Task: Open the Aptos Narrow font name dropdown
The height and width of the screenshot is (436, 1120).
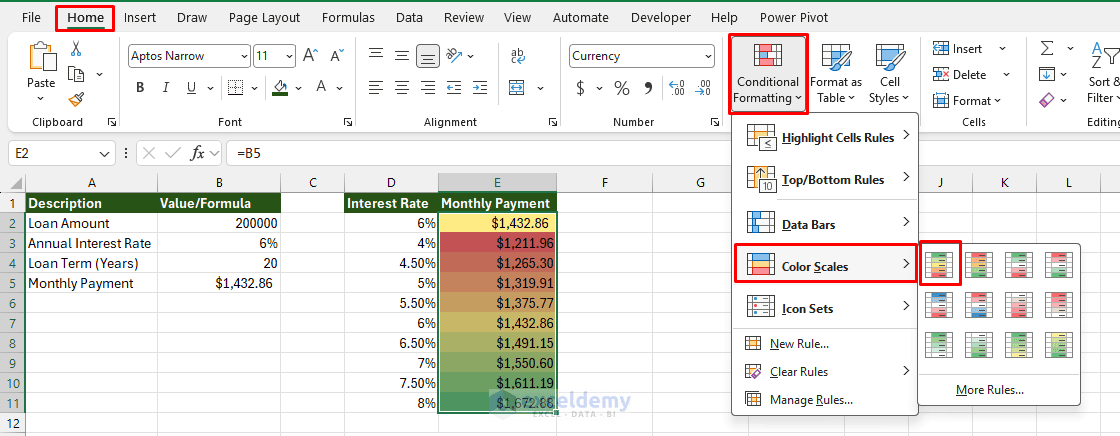Action: [245, 56]
